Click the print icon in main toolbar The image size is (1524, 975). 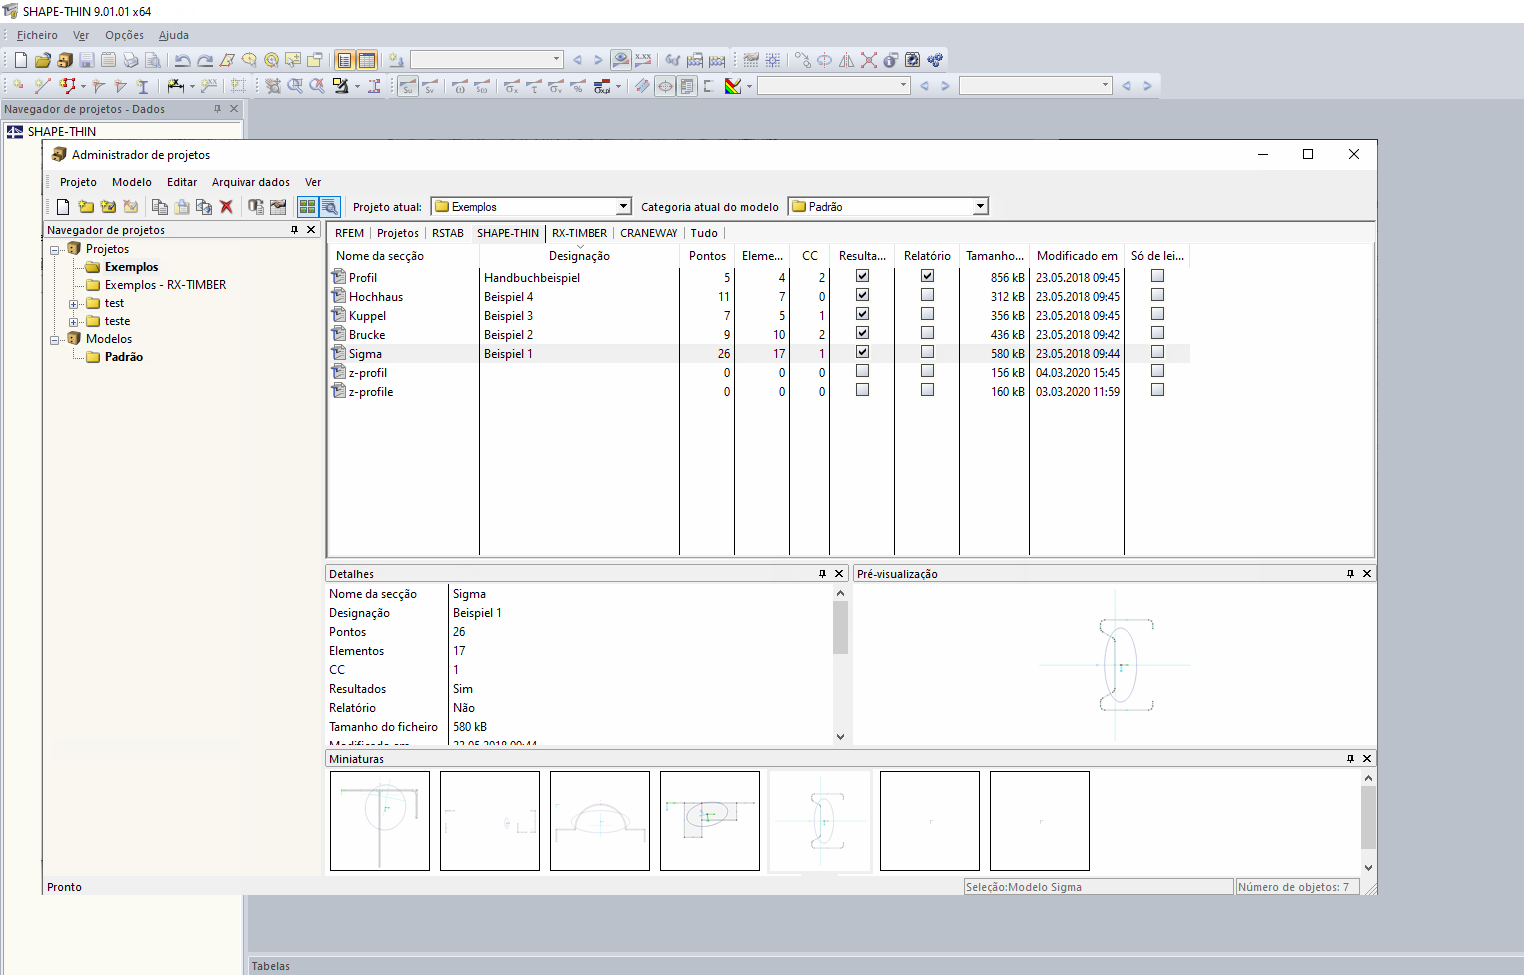[x=131, y=60]
